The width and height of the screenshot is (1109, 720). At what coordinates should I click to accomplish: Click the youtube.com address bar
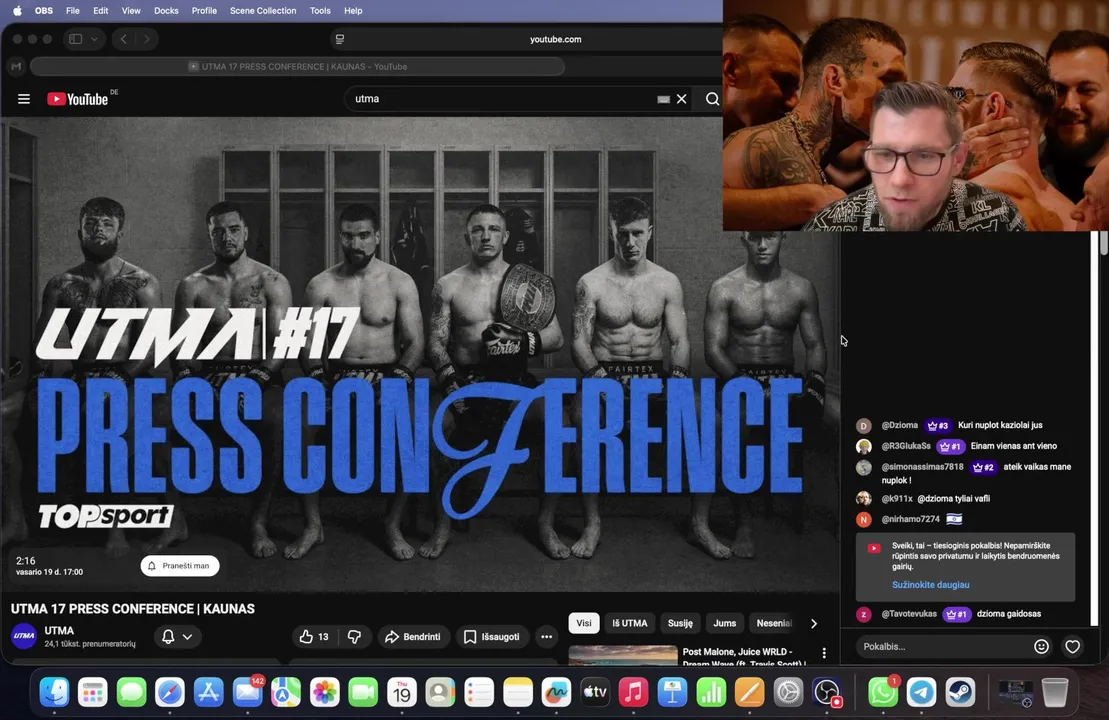coord(555,39)
